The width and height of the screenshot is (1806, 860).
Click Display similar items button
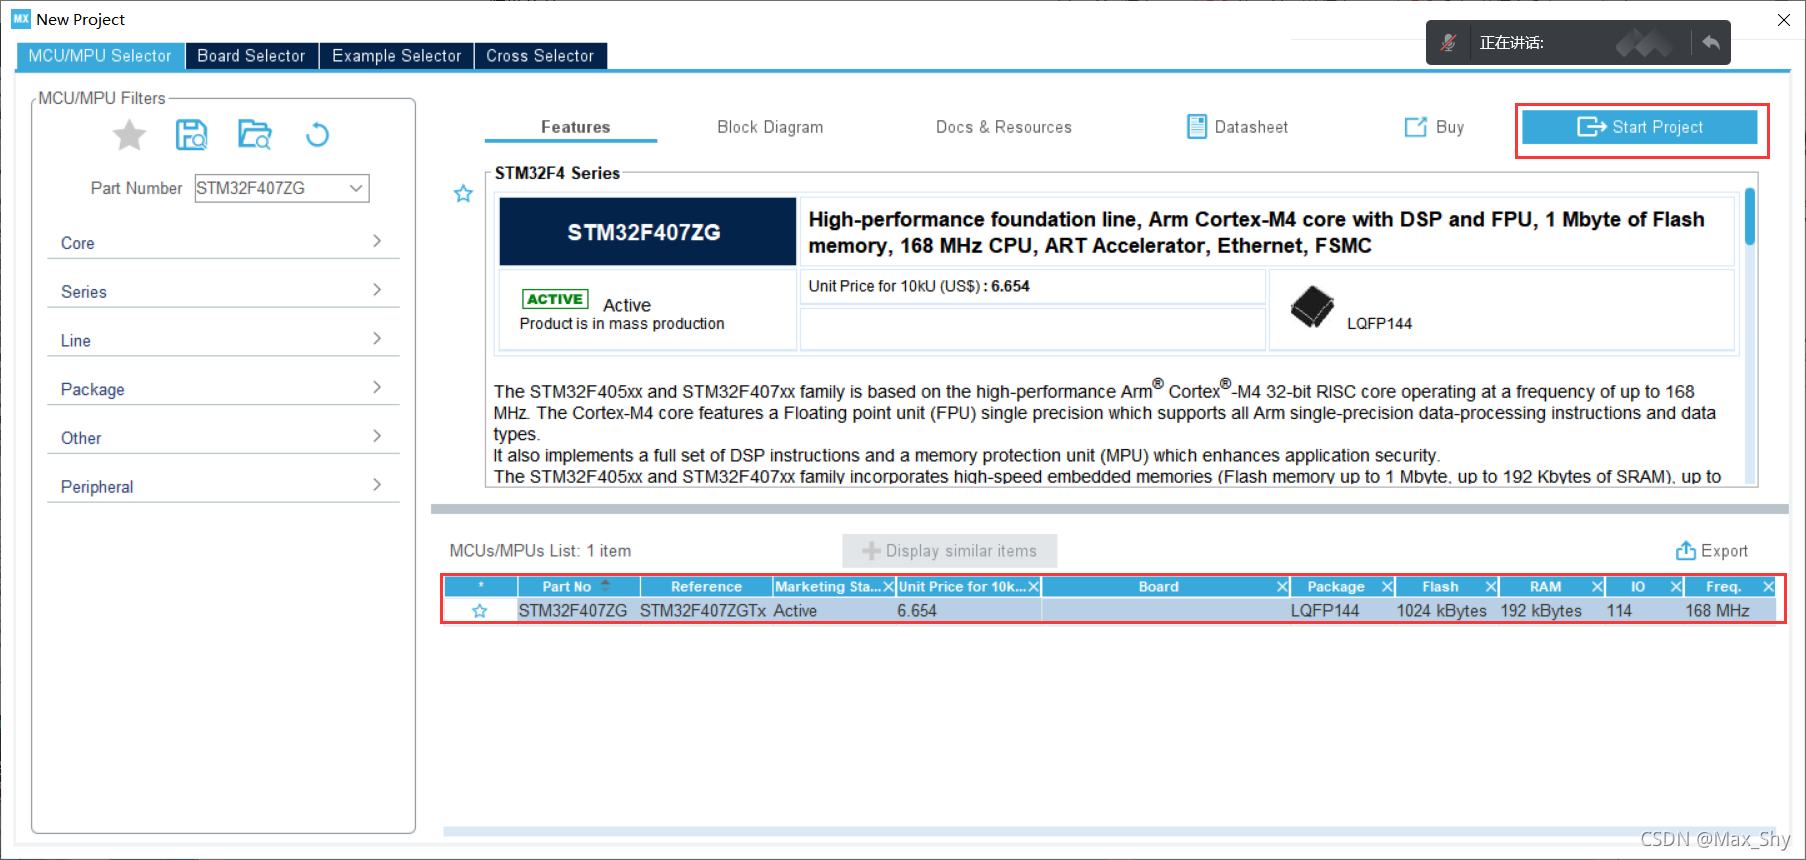pyautogui.click(x=950, y=551)
